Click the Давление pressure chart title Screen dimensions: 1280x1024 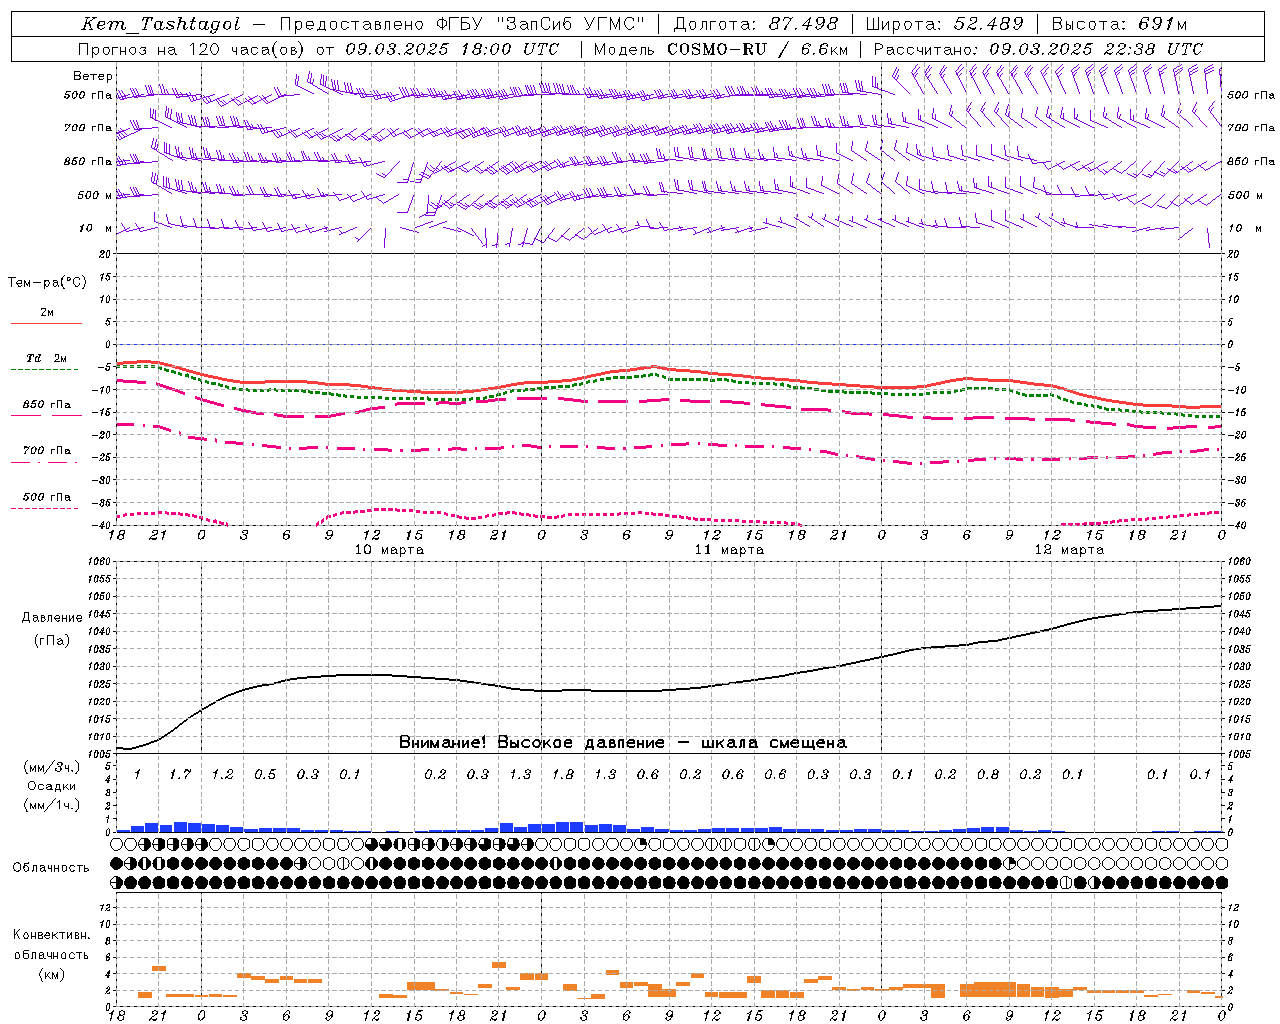[x=52, y=618]
